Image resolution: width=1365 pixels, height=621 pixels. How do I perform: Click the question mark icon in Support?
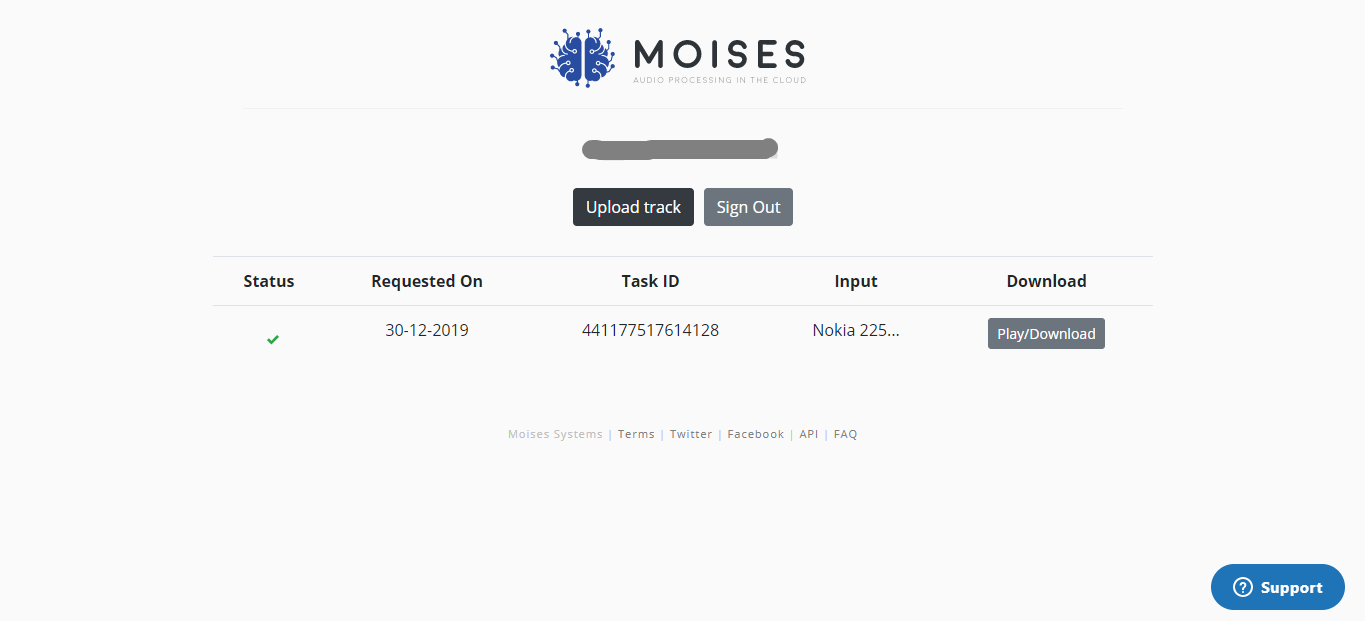coord(1243,587)
